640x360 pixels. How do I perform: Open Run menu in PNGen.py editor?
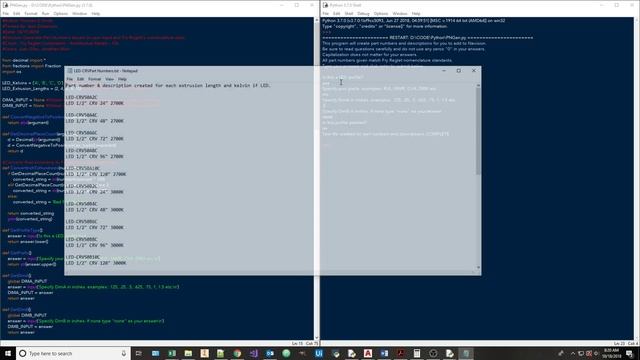(45, 13)
